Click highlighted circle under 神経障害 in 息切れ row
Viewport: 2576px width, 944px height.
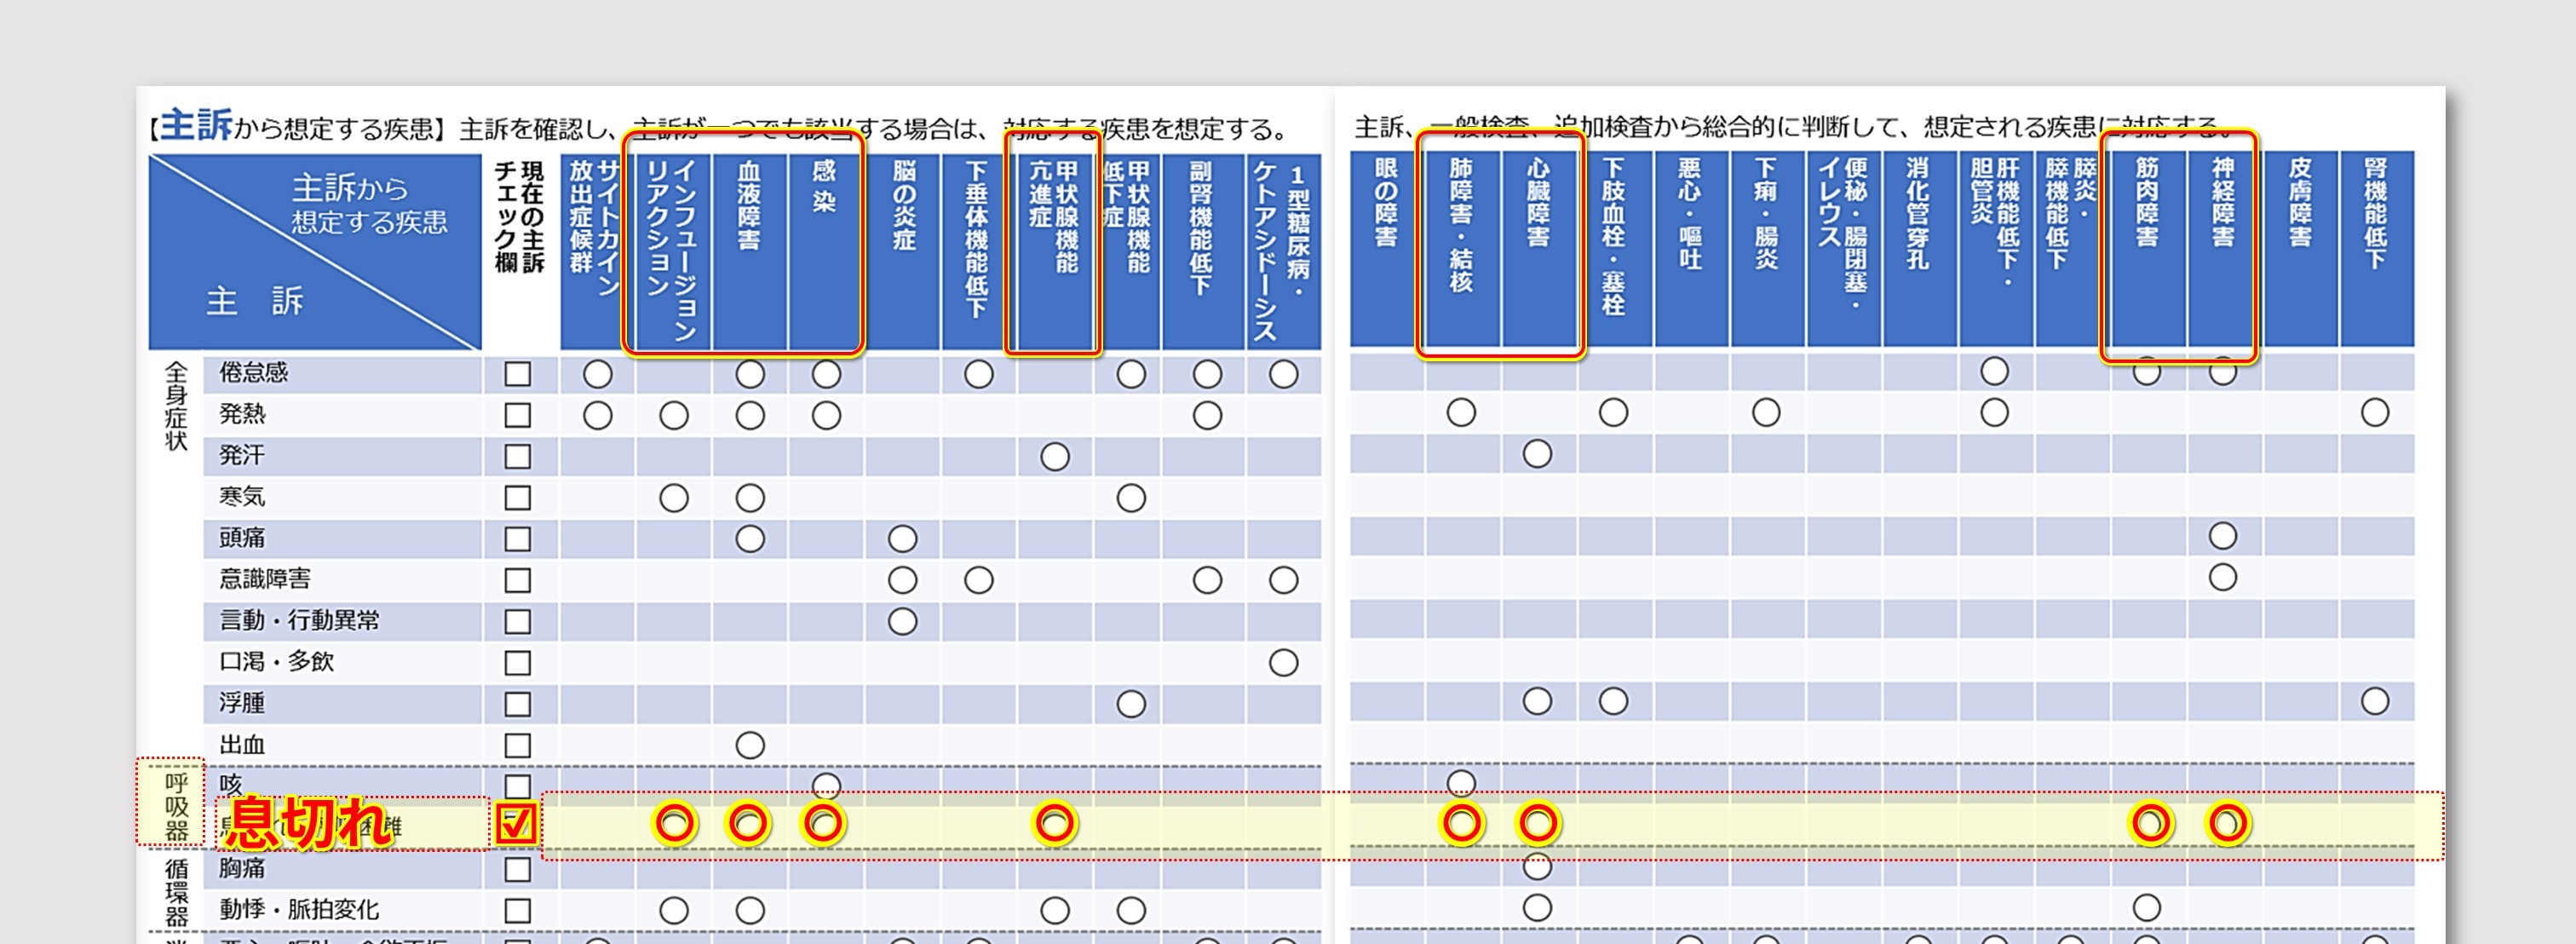[2227, 823]
